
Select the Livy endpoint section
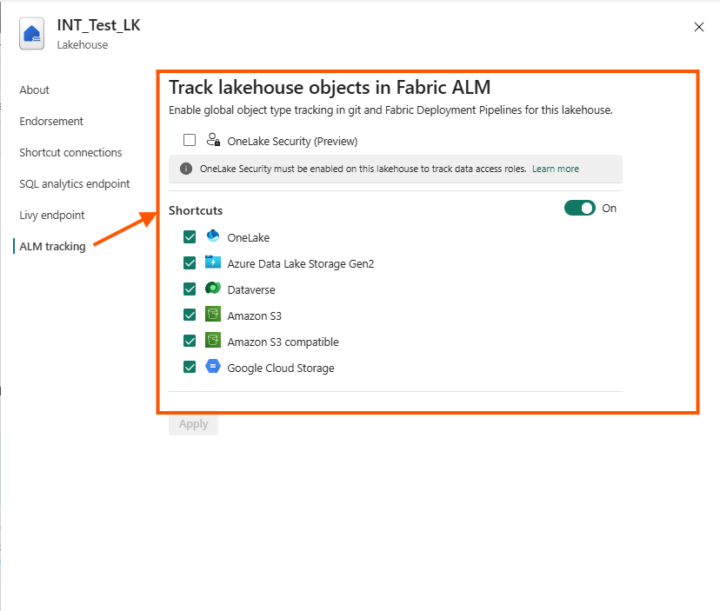click(x=52, y=215)
